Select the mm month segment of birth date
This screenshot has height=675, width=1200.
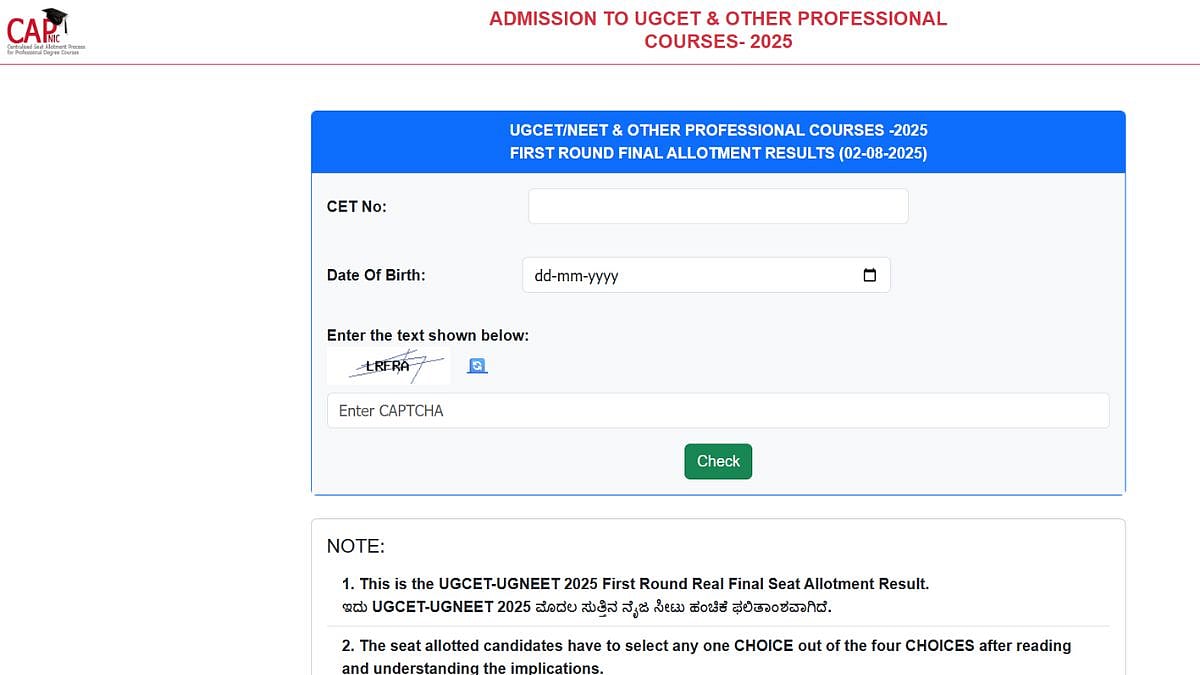pos(572,276)
